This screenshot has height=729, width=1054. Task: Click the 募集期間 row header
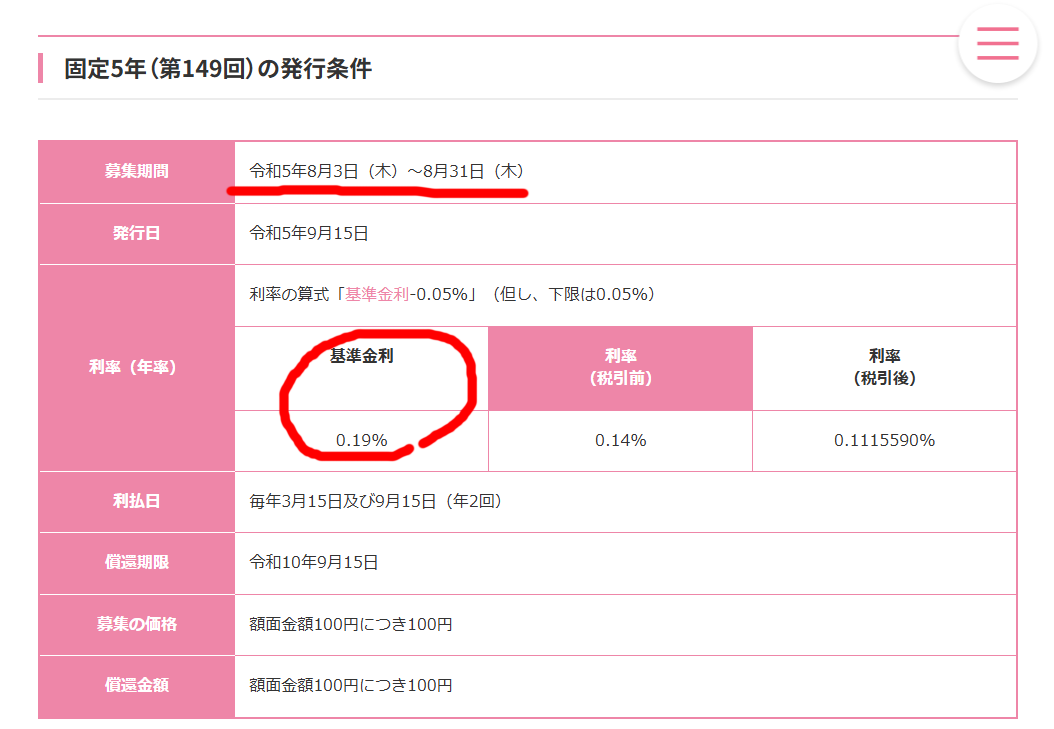136,172
